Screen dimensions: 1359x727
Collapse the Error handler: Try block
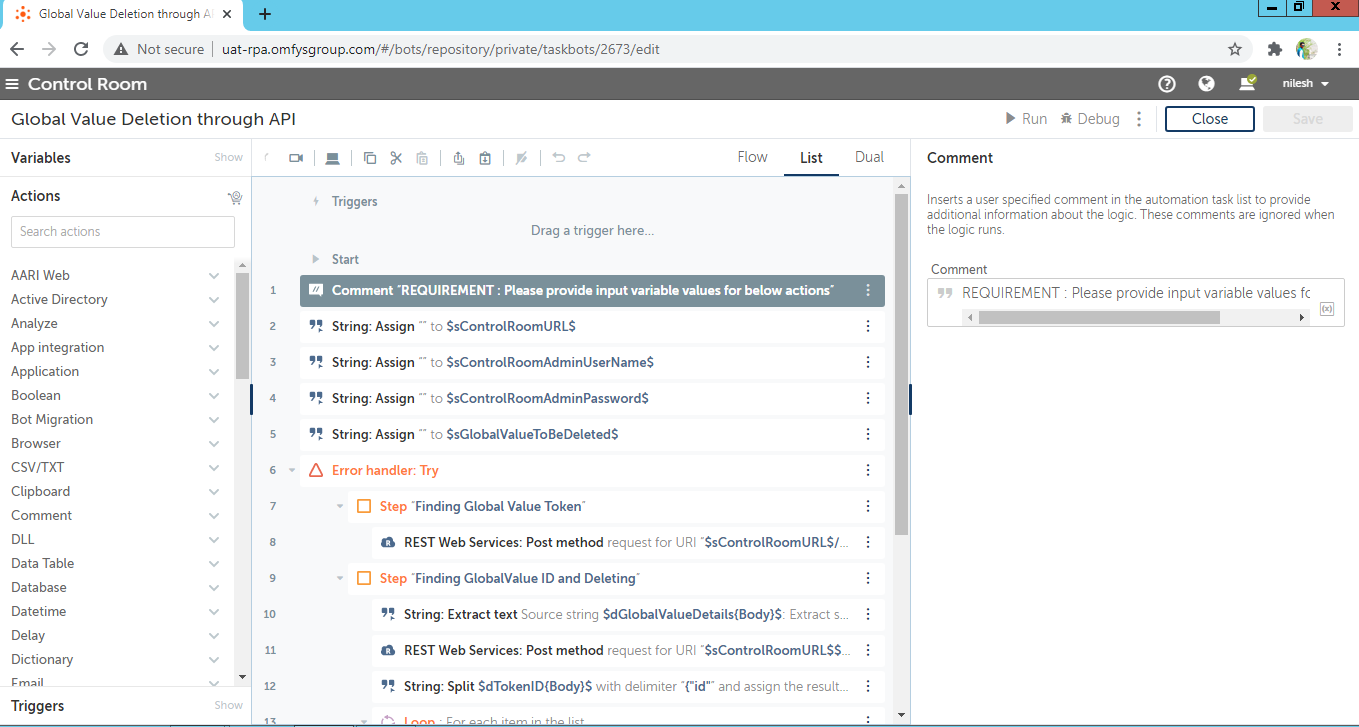[291, 470]
